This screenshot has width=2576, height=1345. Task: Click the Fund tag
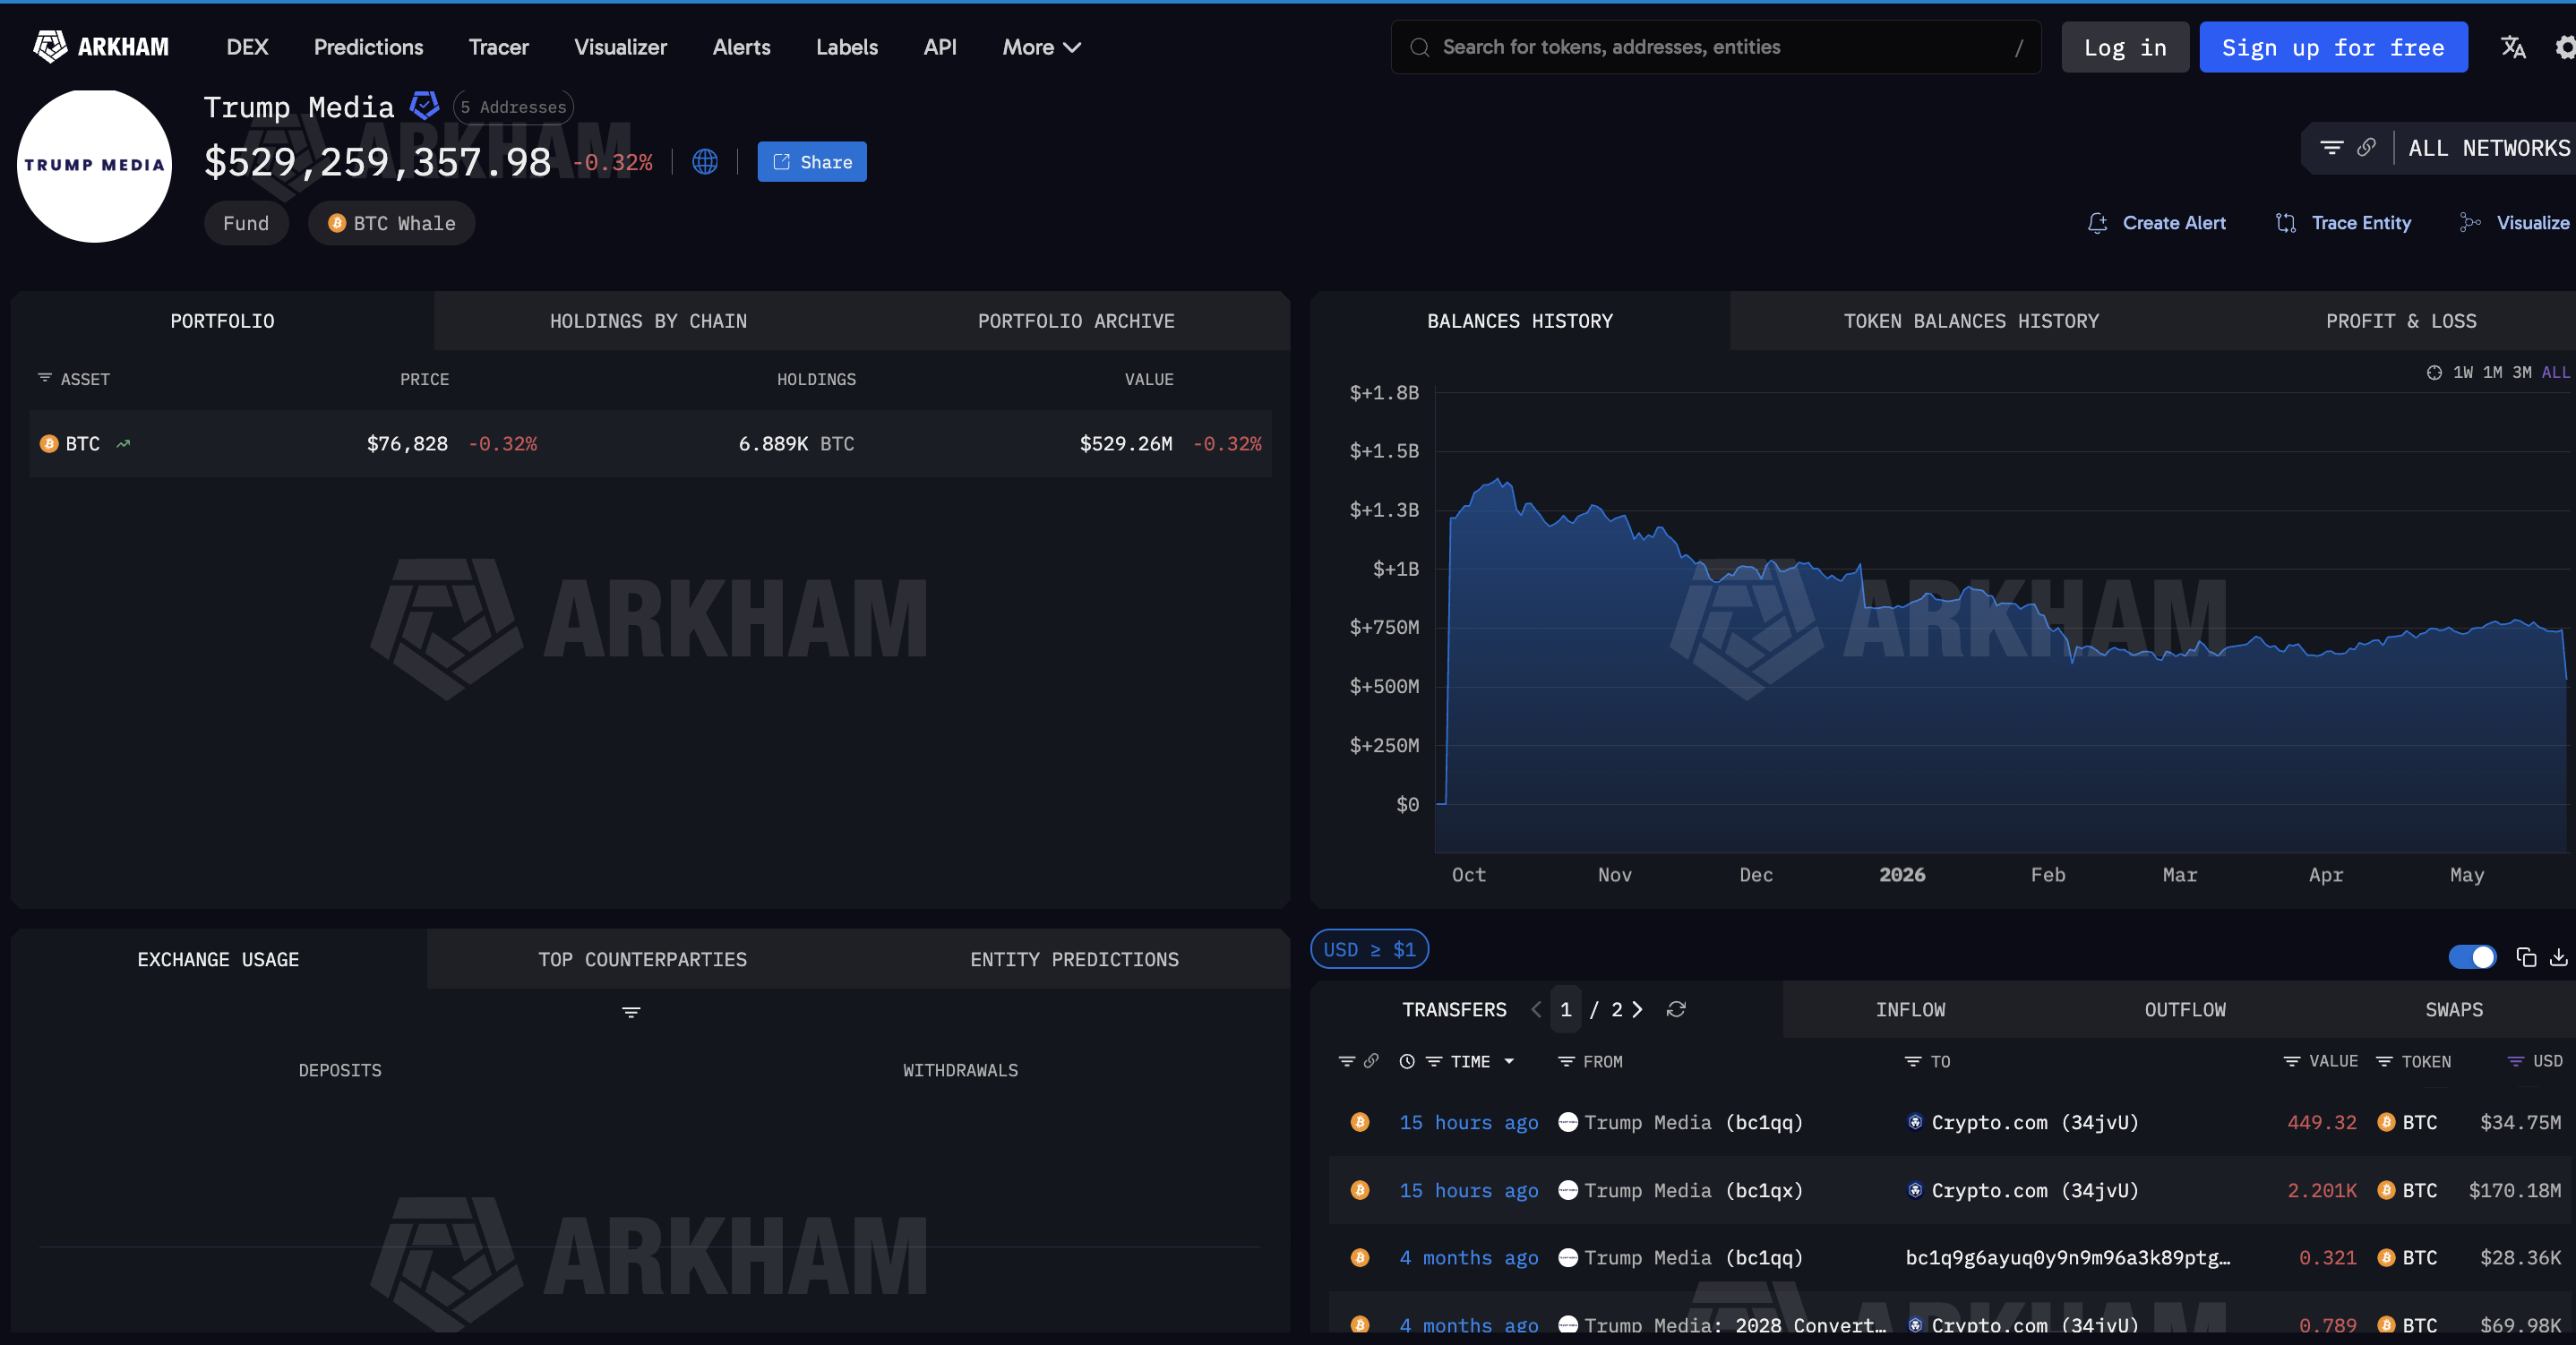point(246,223)
